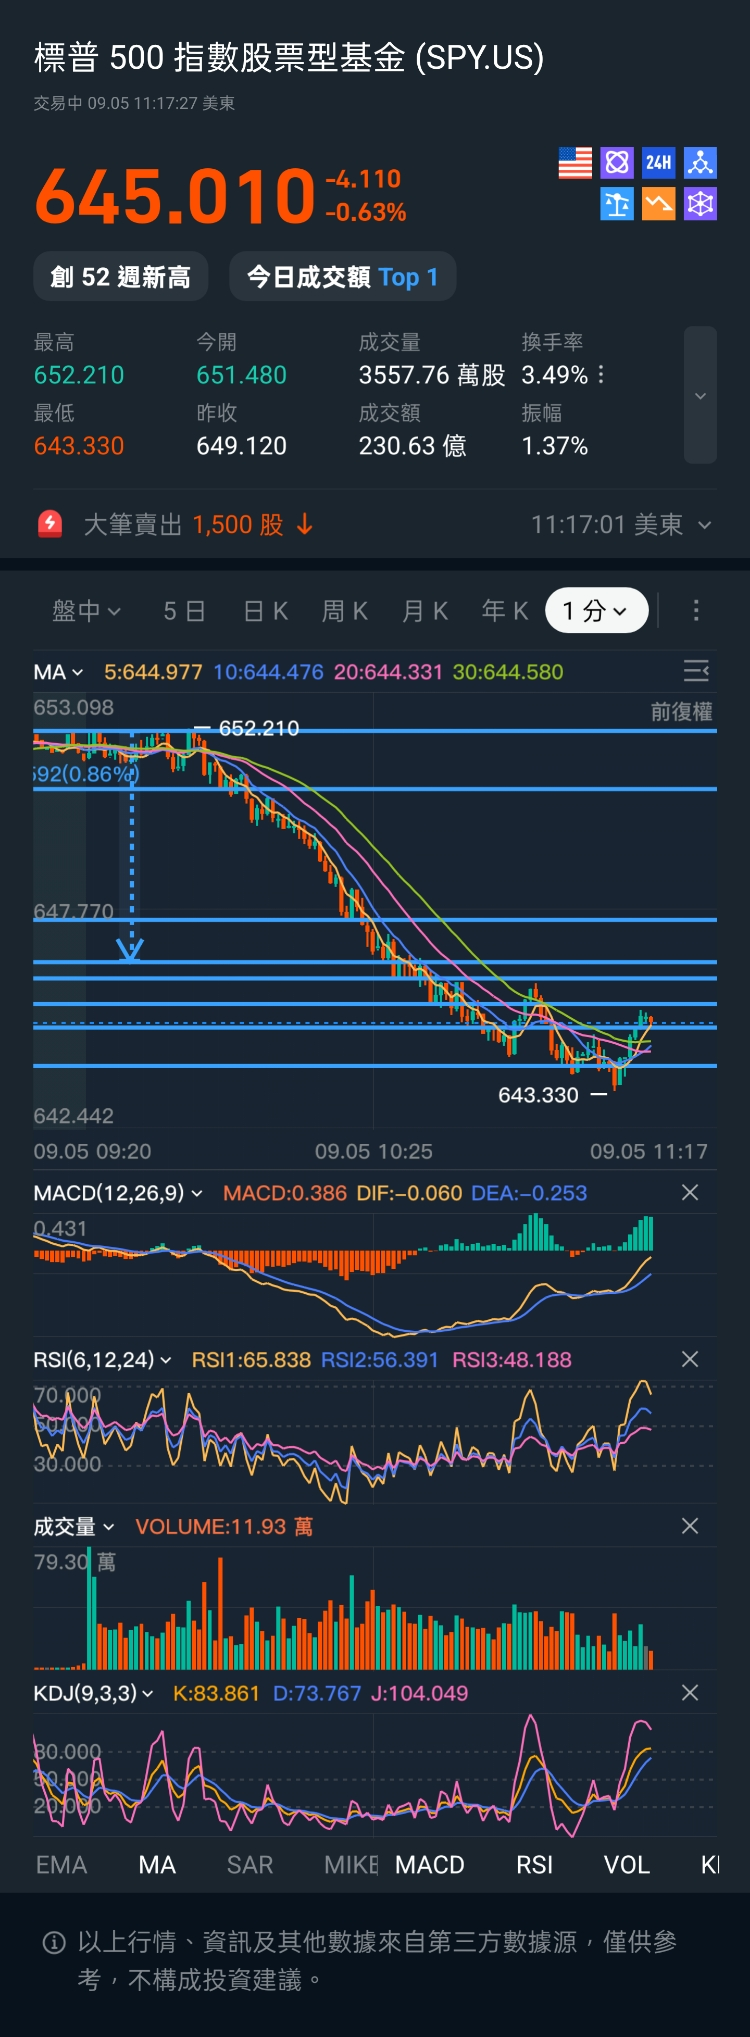750x2037 pixels.
Task: Switch to the 周K chart tab
Action: pos(345,611)
